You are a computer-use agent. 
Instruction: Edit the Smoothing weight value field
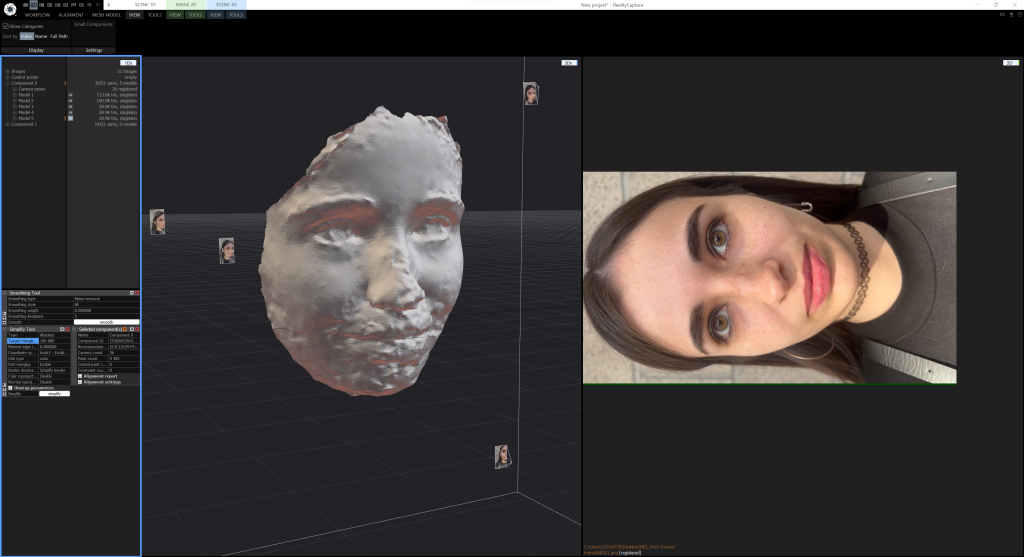pos(106,311)
